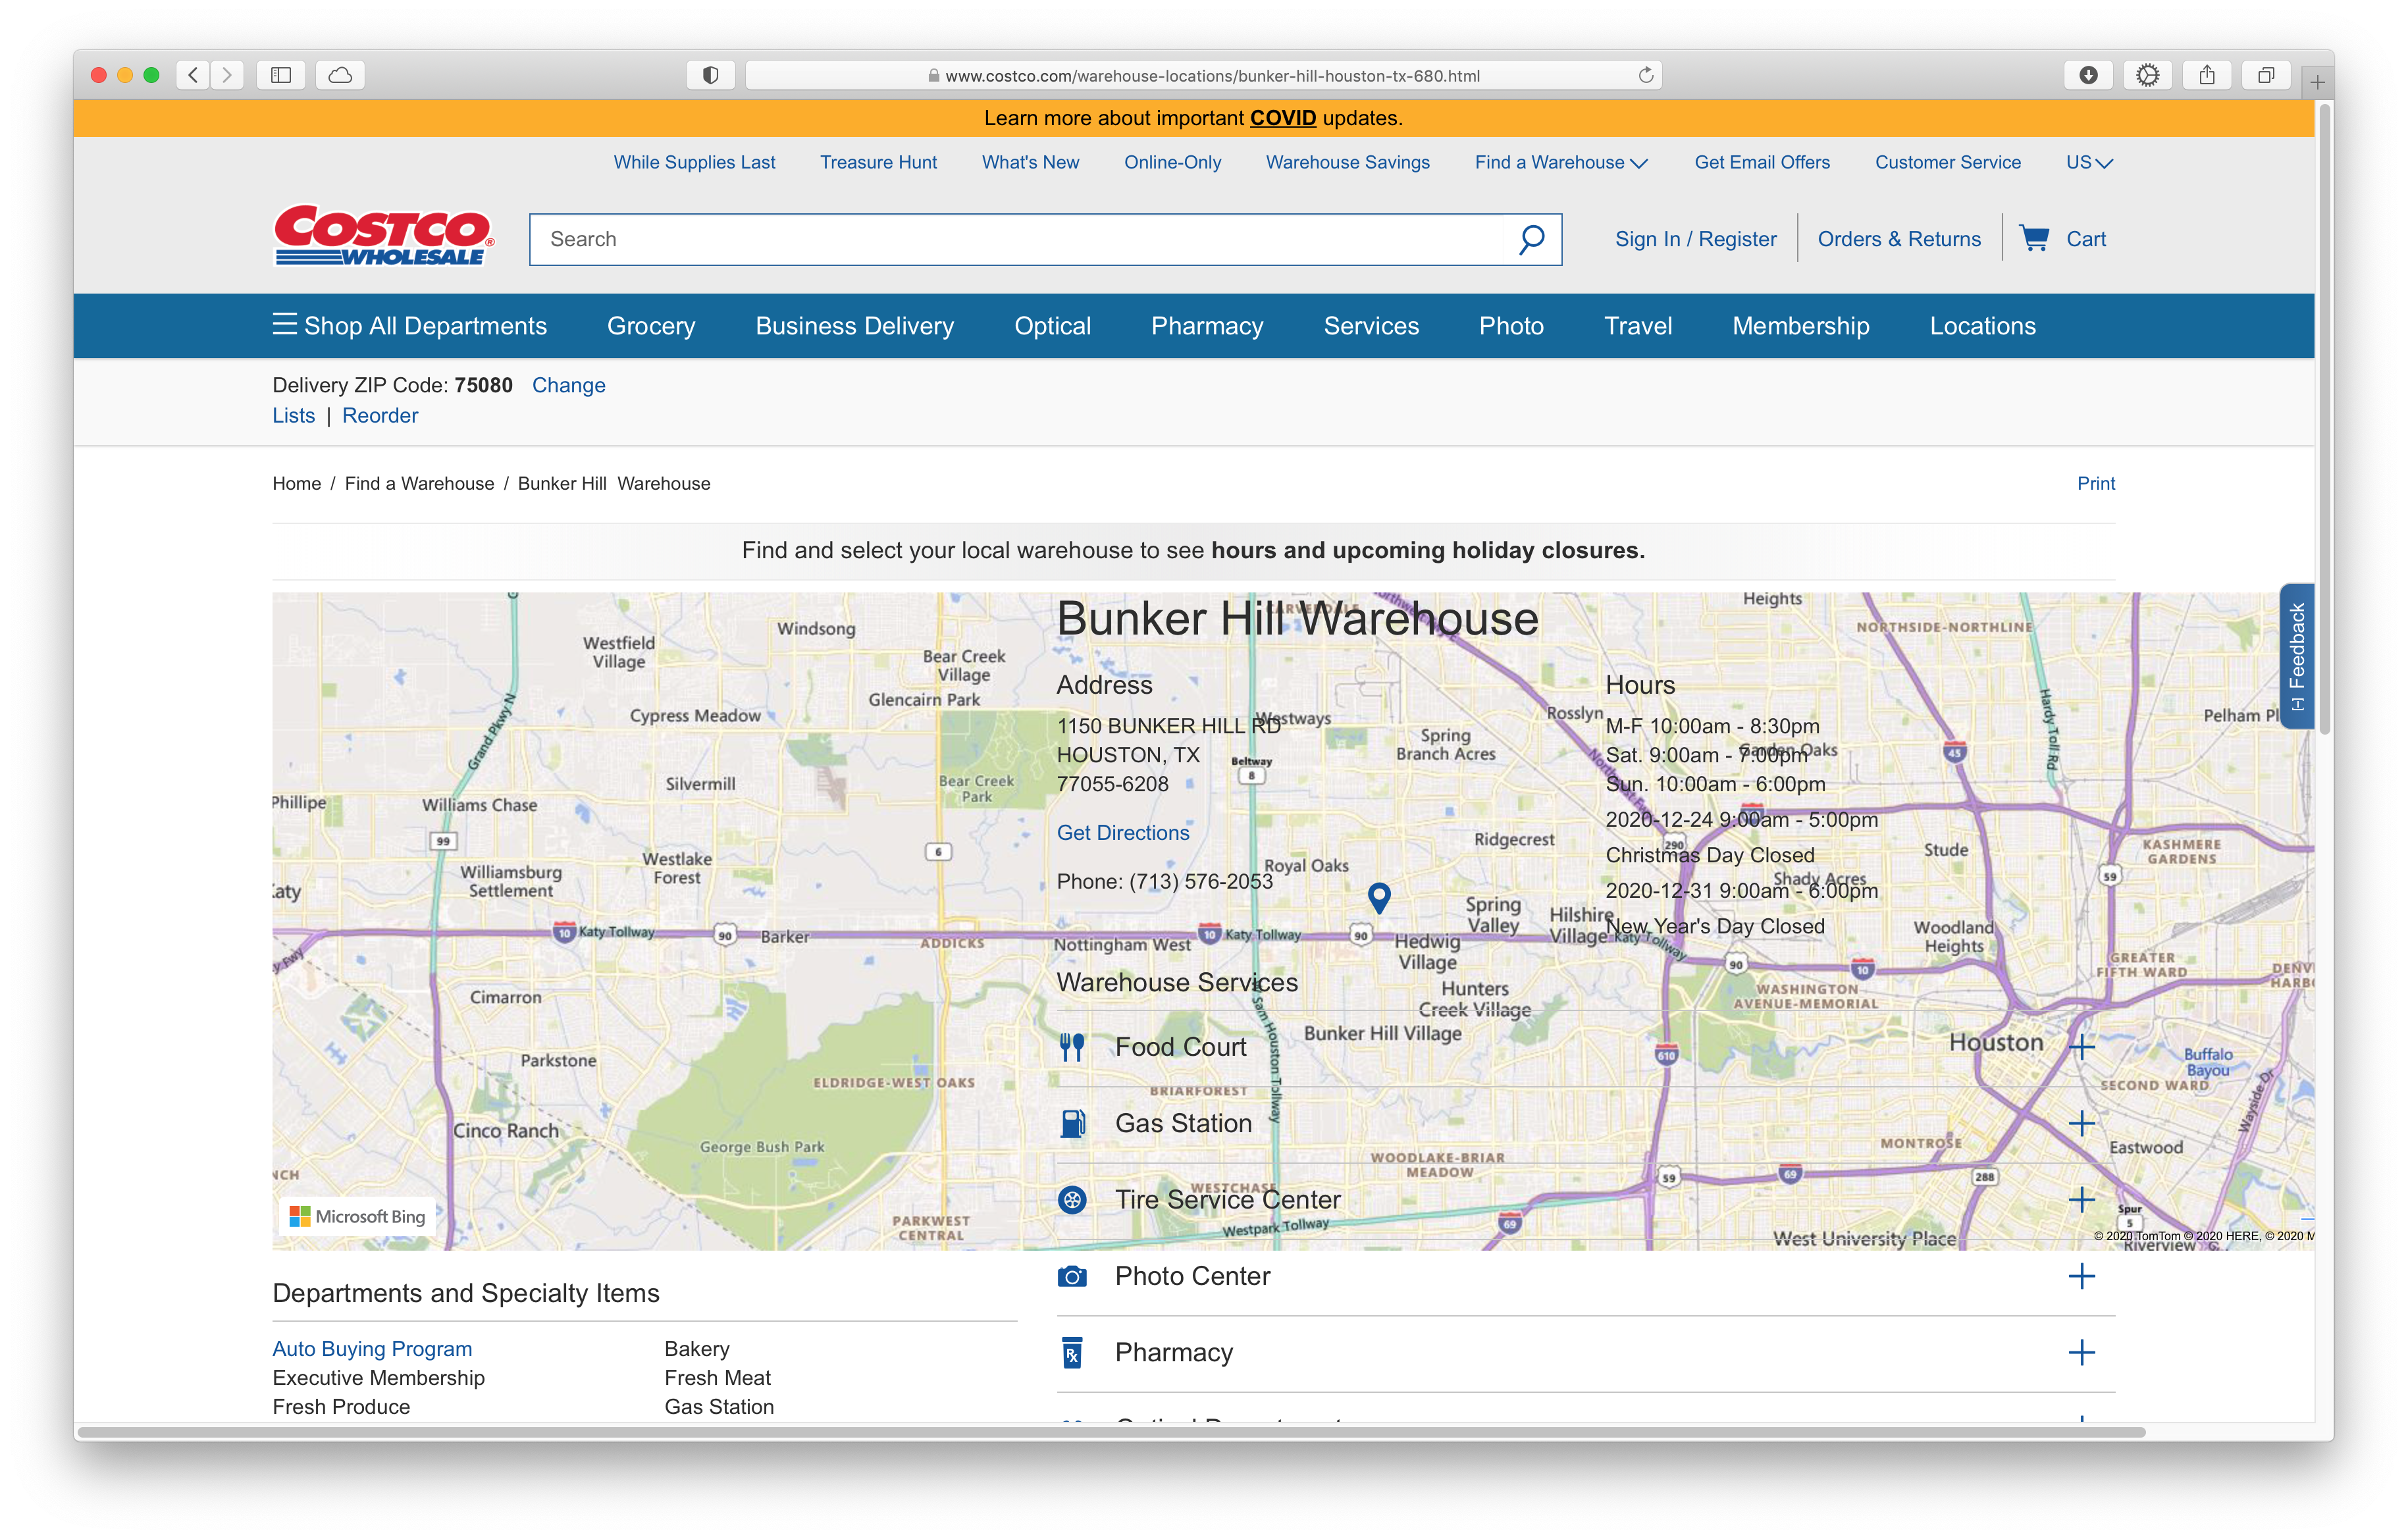The width and height of the screenshot is (2408, 1539).
Task: Click Get Email Offers link
Action: pyautogui.click(x=1761, y=162)
